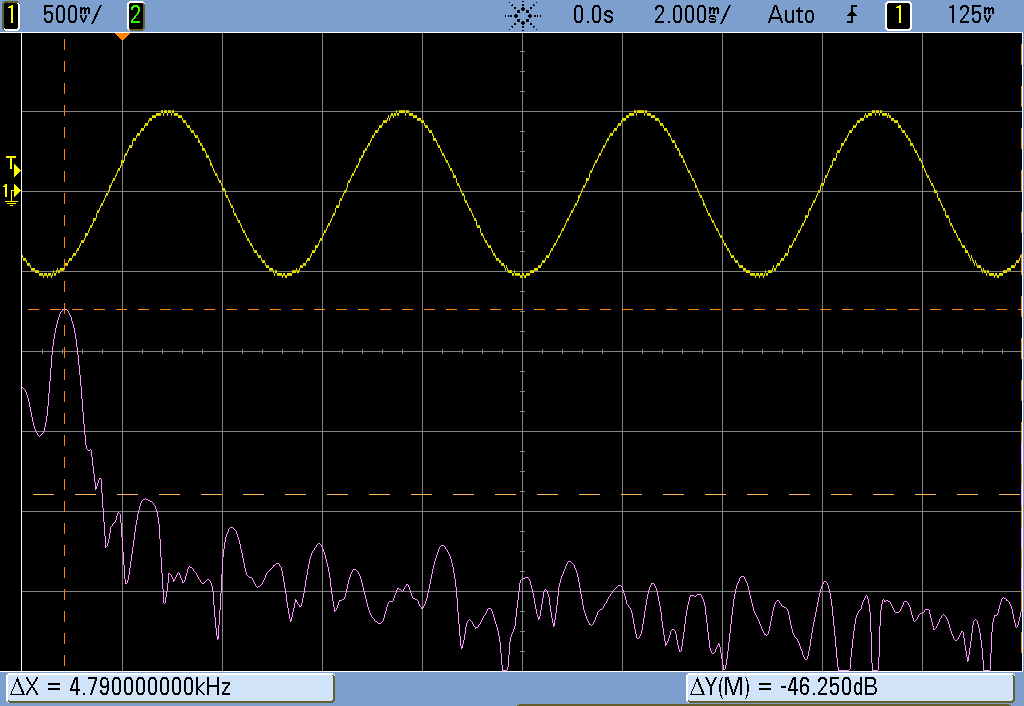Click the FFT peak under the vertical cursor
This screenshot has width=1024, height=706.
[65, 310]
